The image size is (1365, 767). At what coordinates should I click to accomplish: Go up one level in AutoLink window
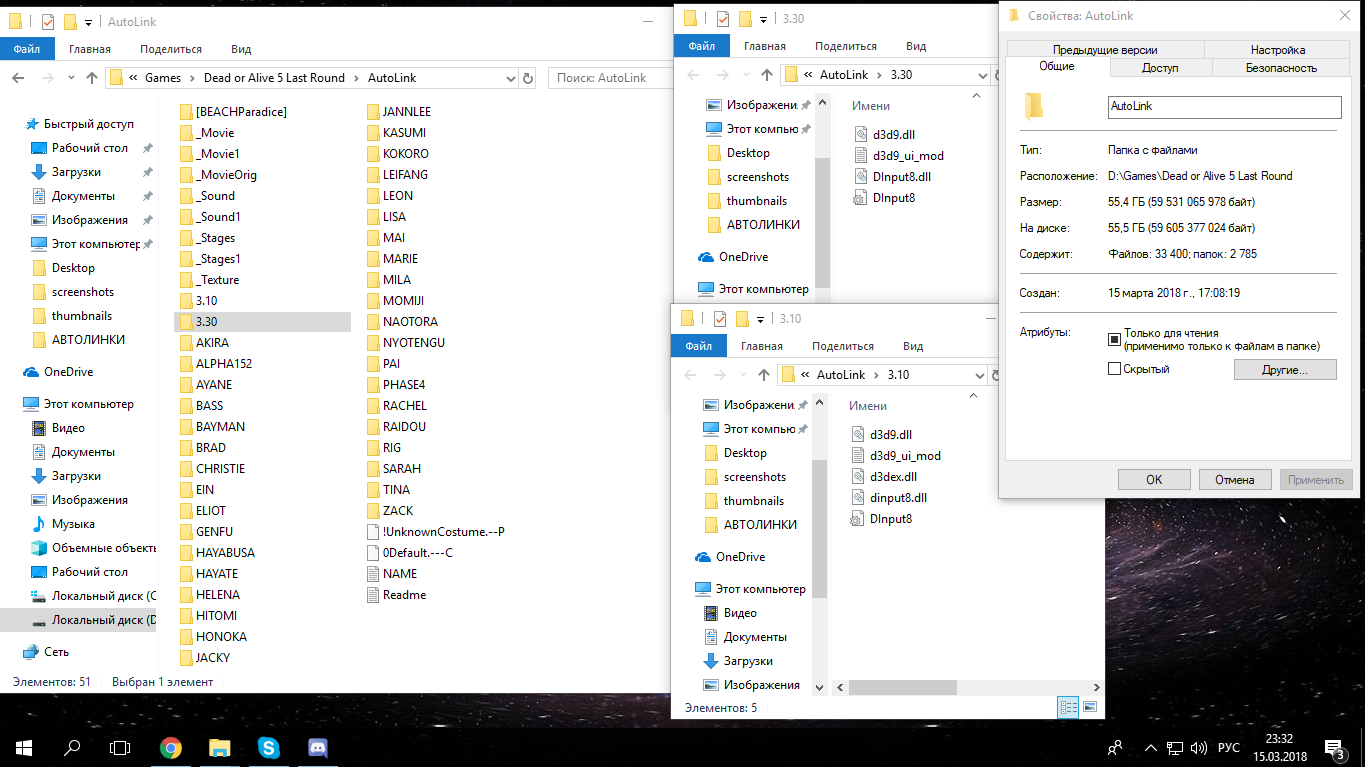click(92, 78)
